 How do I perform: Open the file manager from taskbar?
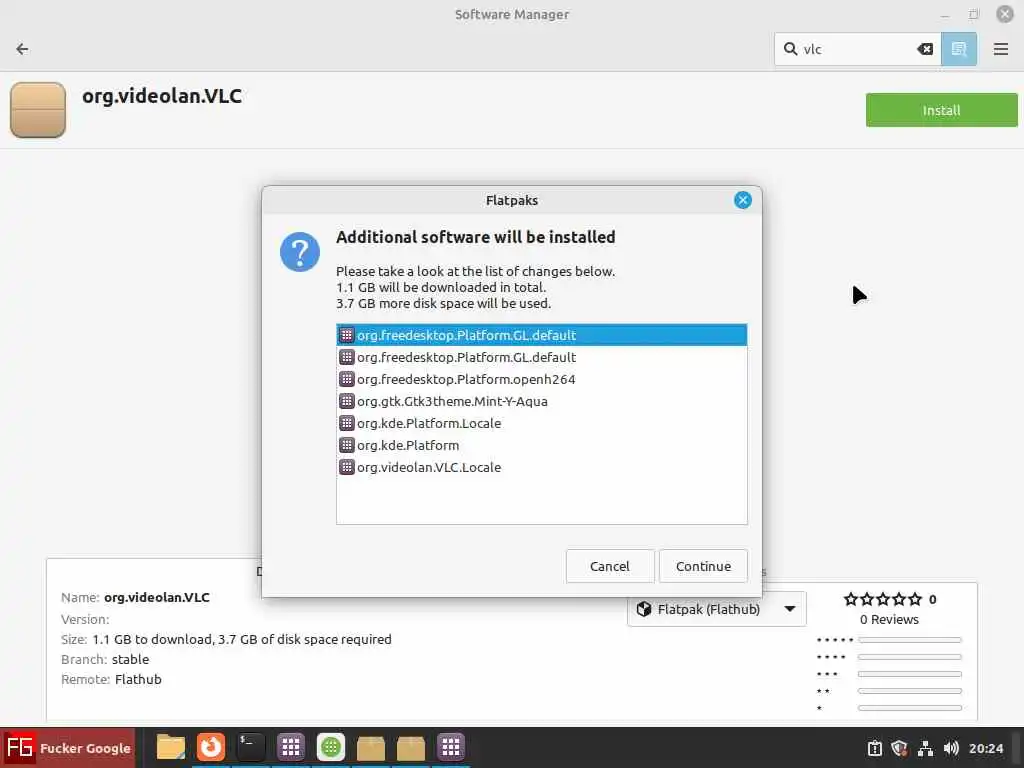(x=171, y=747)
